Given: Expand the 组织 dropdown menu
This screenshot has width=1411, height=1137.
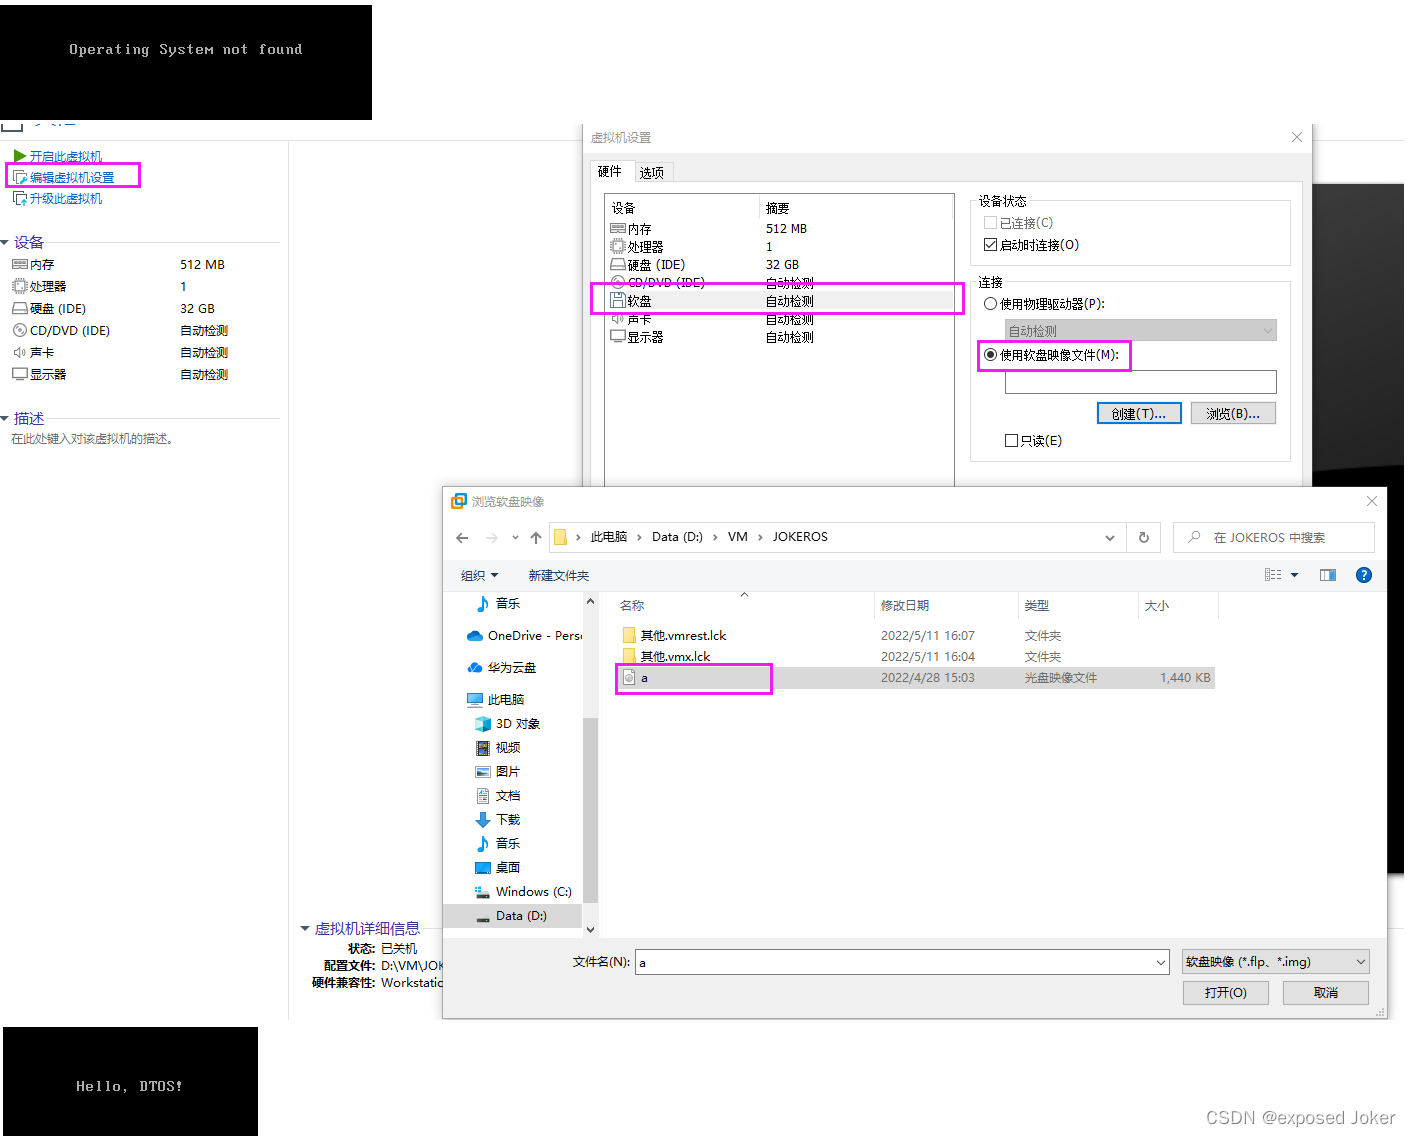Looking at the screenshot, I should pyautogui.click(x=479, y=576).
